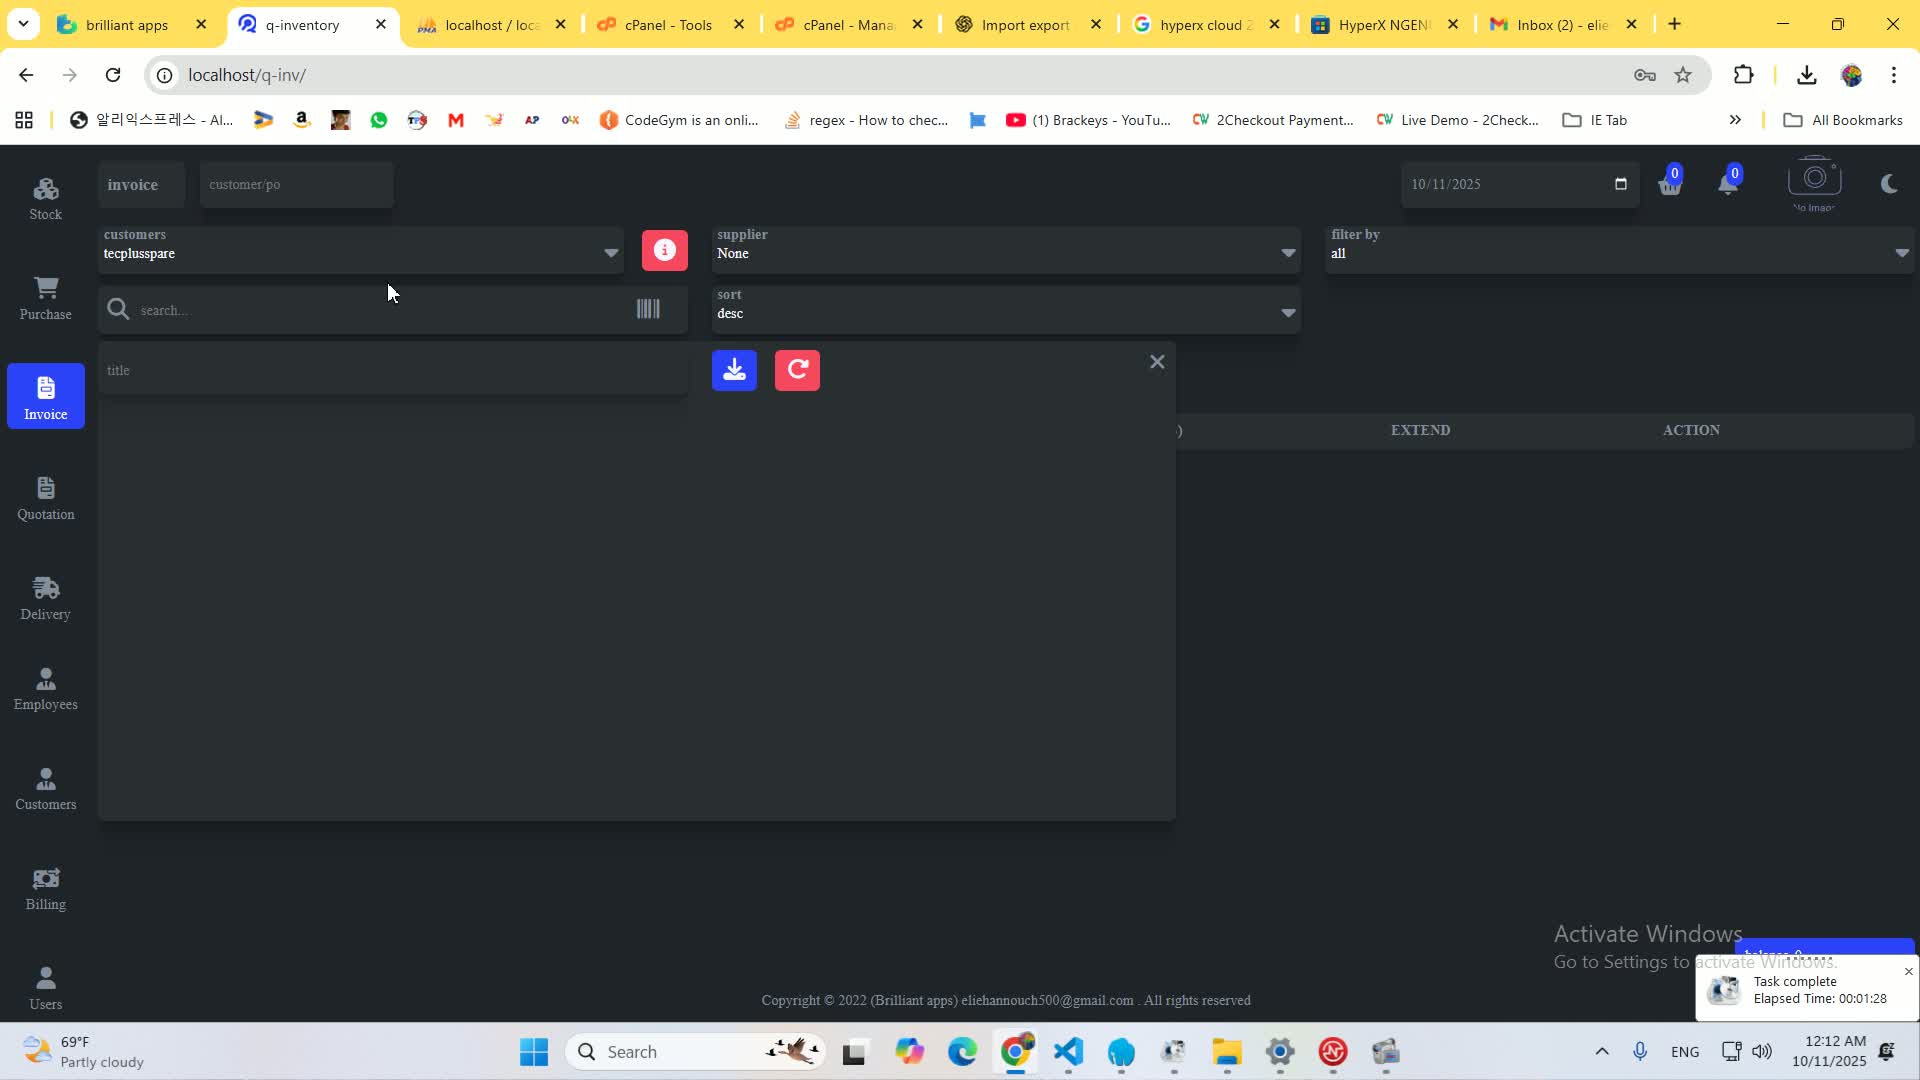Open the notifications bell icon
The height and width of the screenshot is (1080, 1920).
[x=1728, y=184]
